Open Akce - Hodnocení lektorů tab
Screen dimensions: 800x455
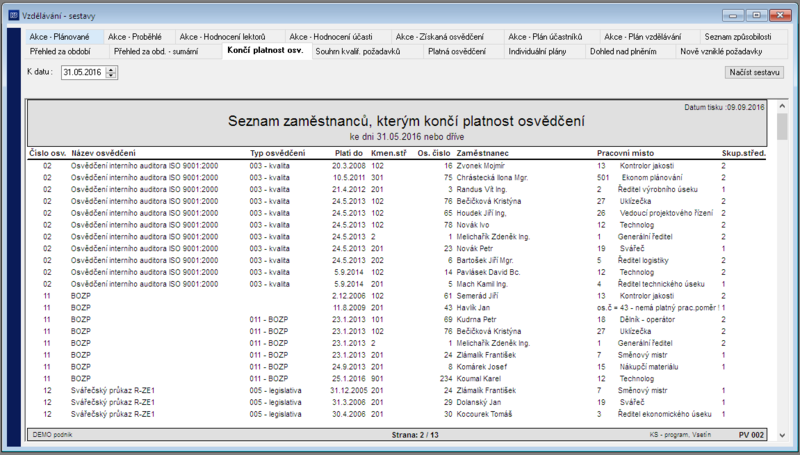click(x=230, y=37)
